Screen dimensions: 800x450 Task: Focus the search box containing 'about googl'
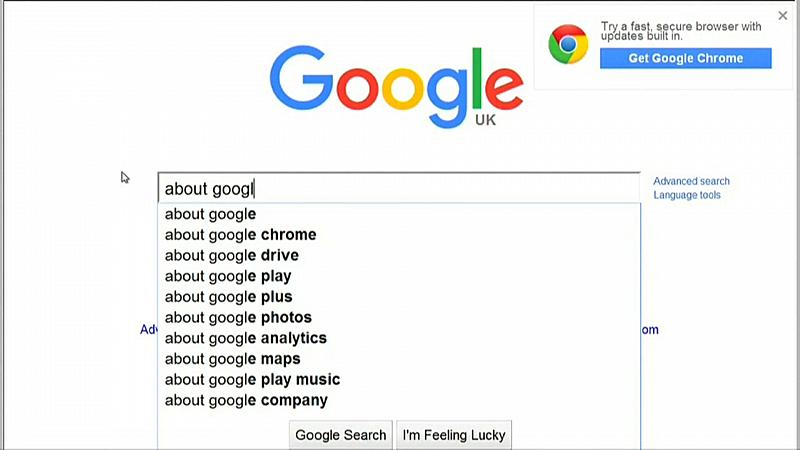pos(398,188)
